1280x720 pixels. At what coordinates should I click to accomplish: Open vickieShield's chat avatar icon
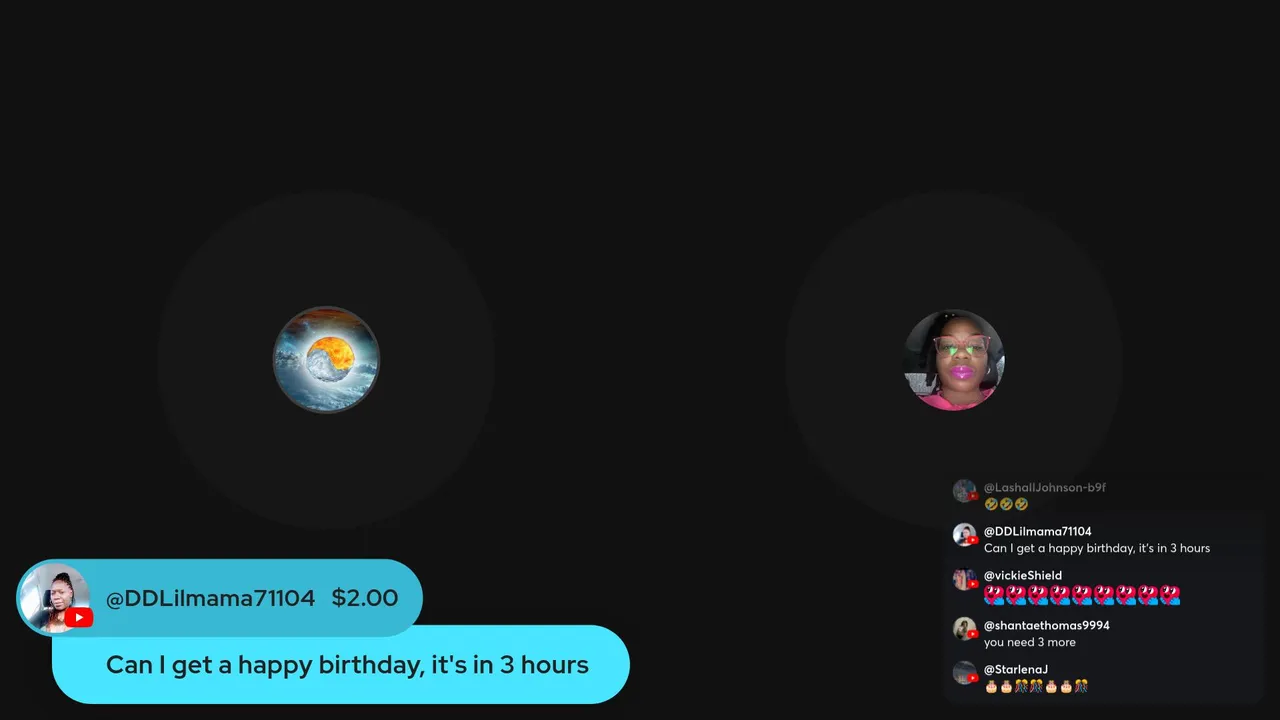(x=964, y=579)
